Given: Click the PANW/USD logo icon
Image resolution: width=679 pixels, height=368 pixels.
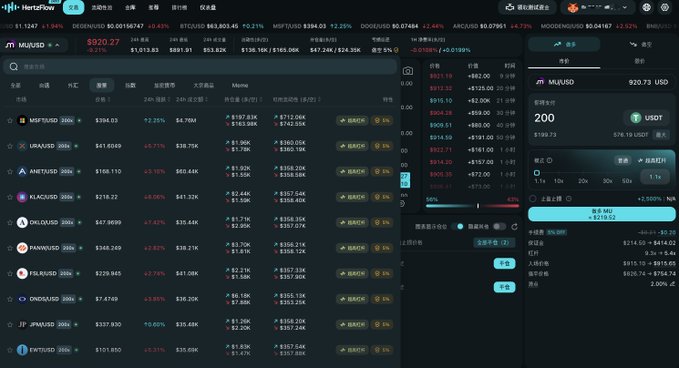Looking at the screenshot, I should tap(22, 248).
